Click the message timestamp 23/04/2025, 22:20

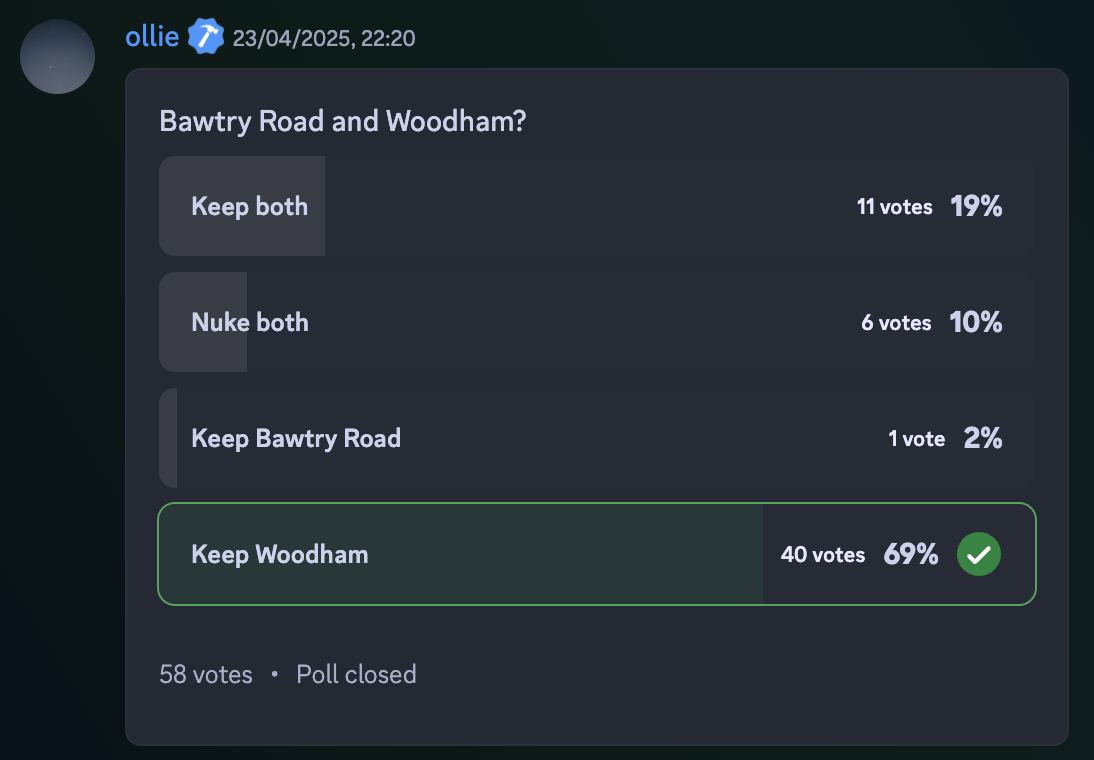click(x=324, y=38)
